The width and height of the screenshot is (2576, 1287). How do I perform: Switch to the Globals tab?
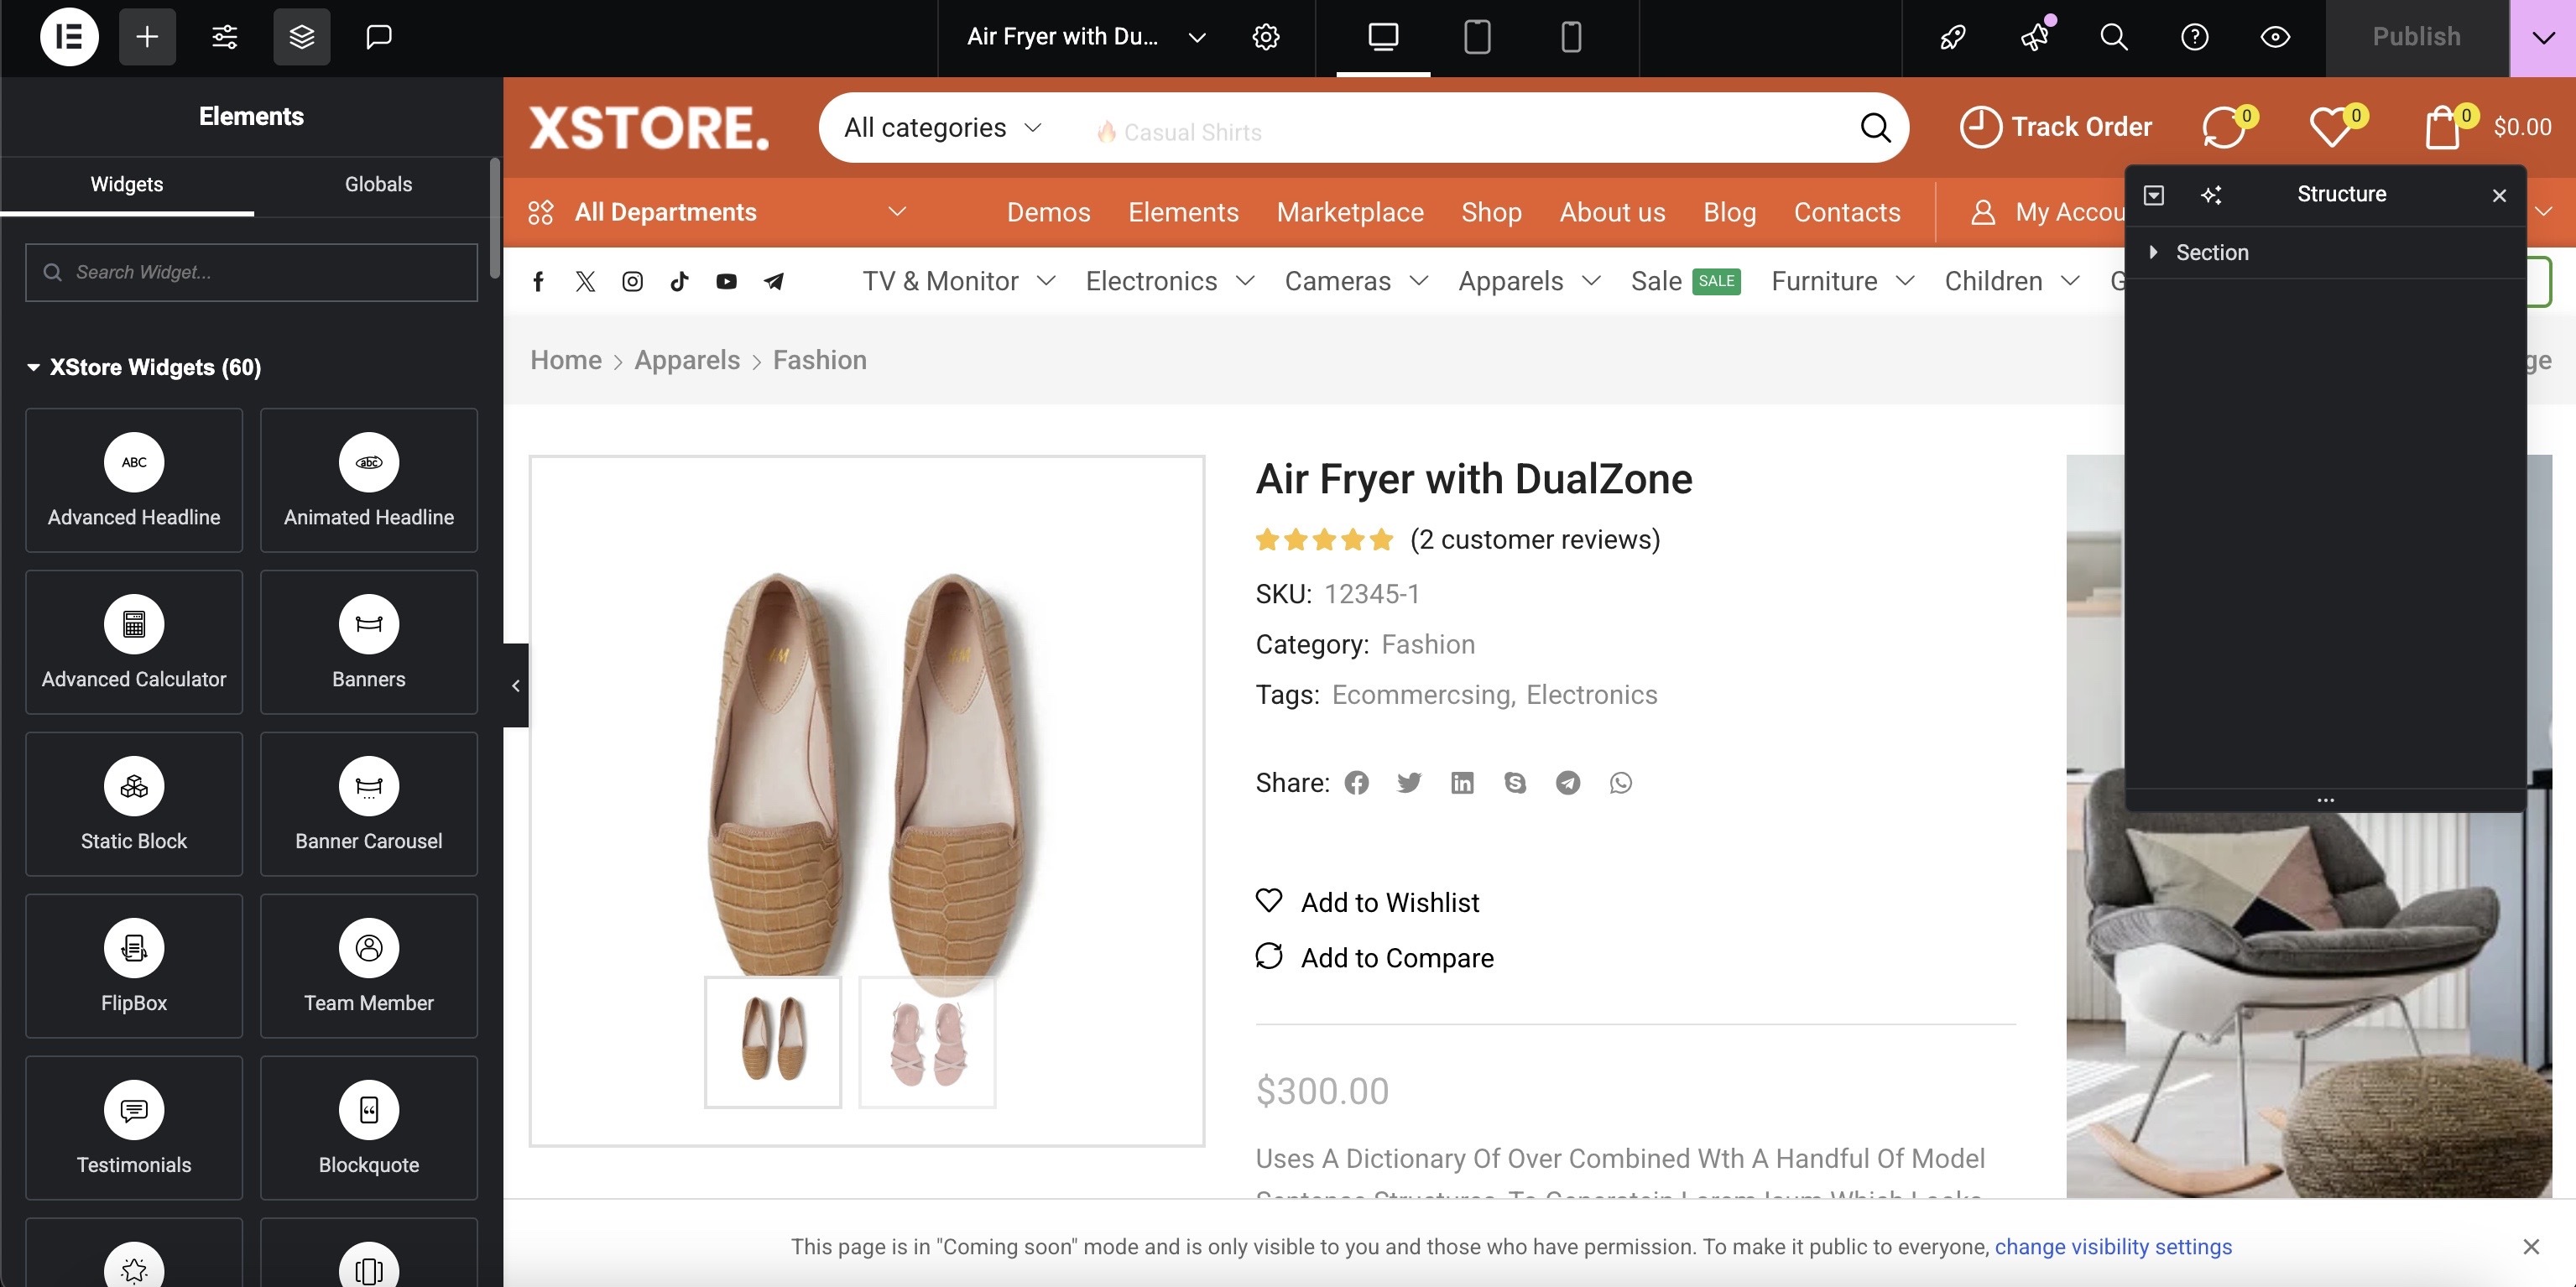[378, 184]
